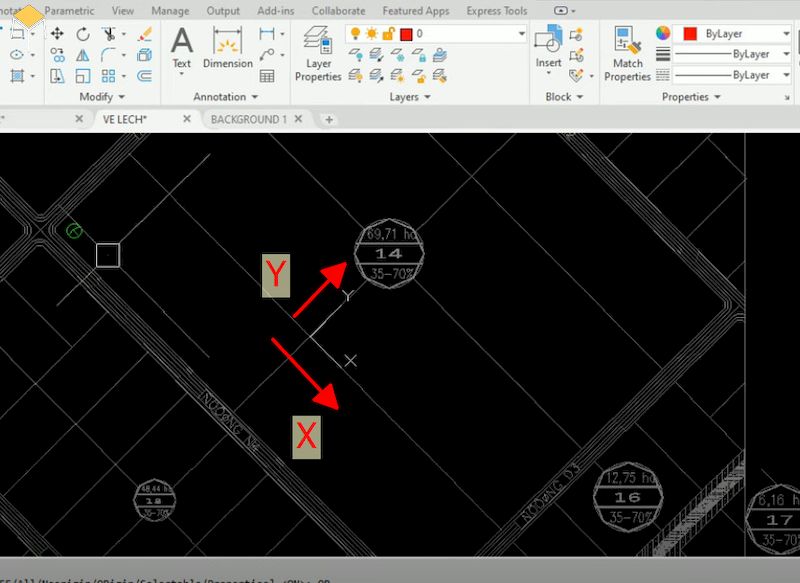Toggle layer 0 freeze sun icon

(372, 34)
